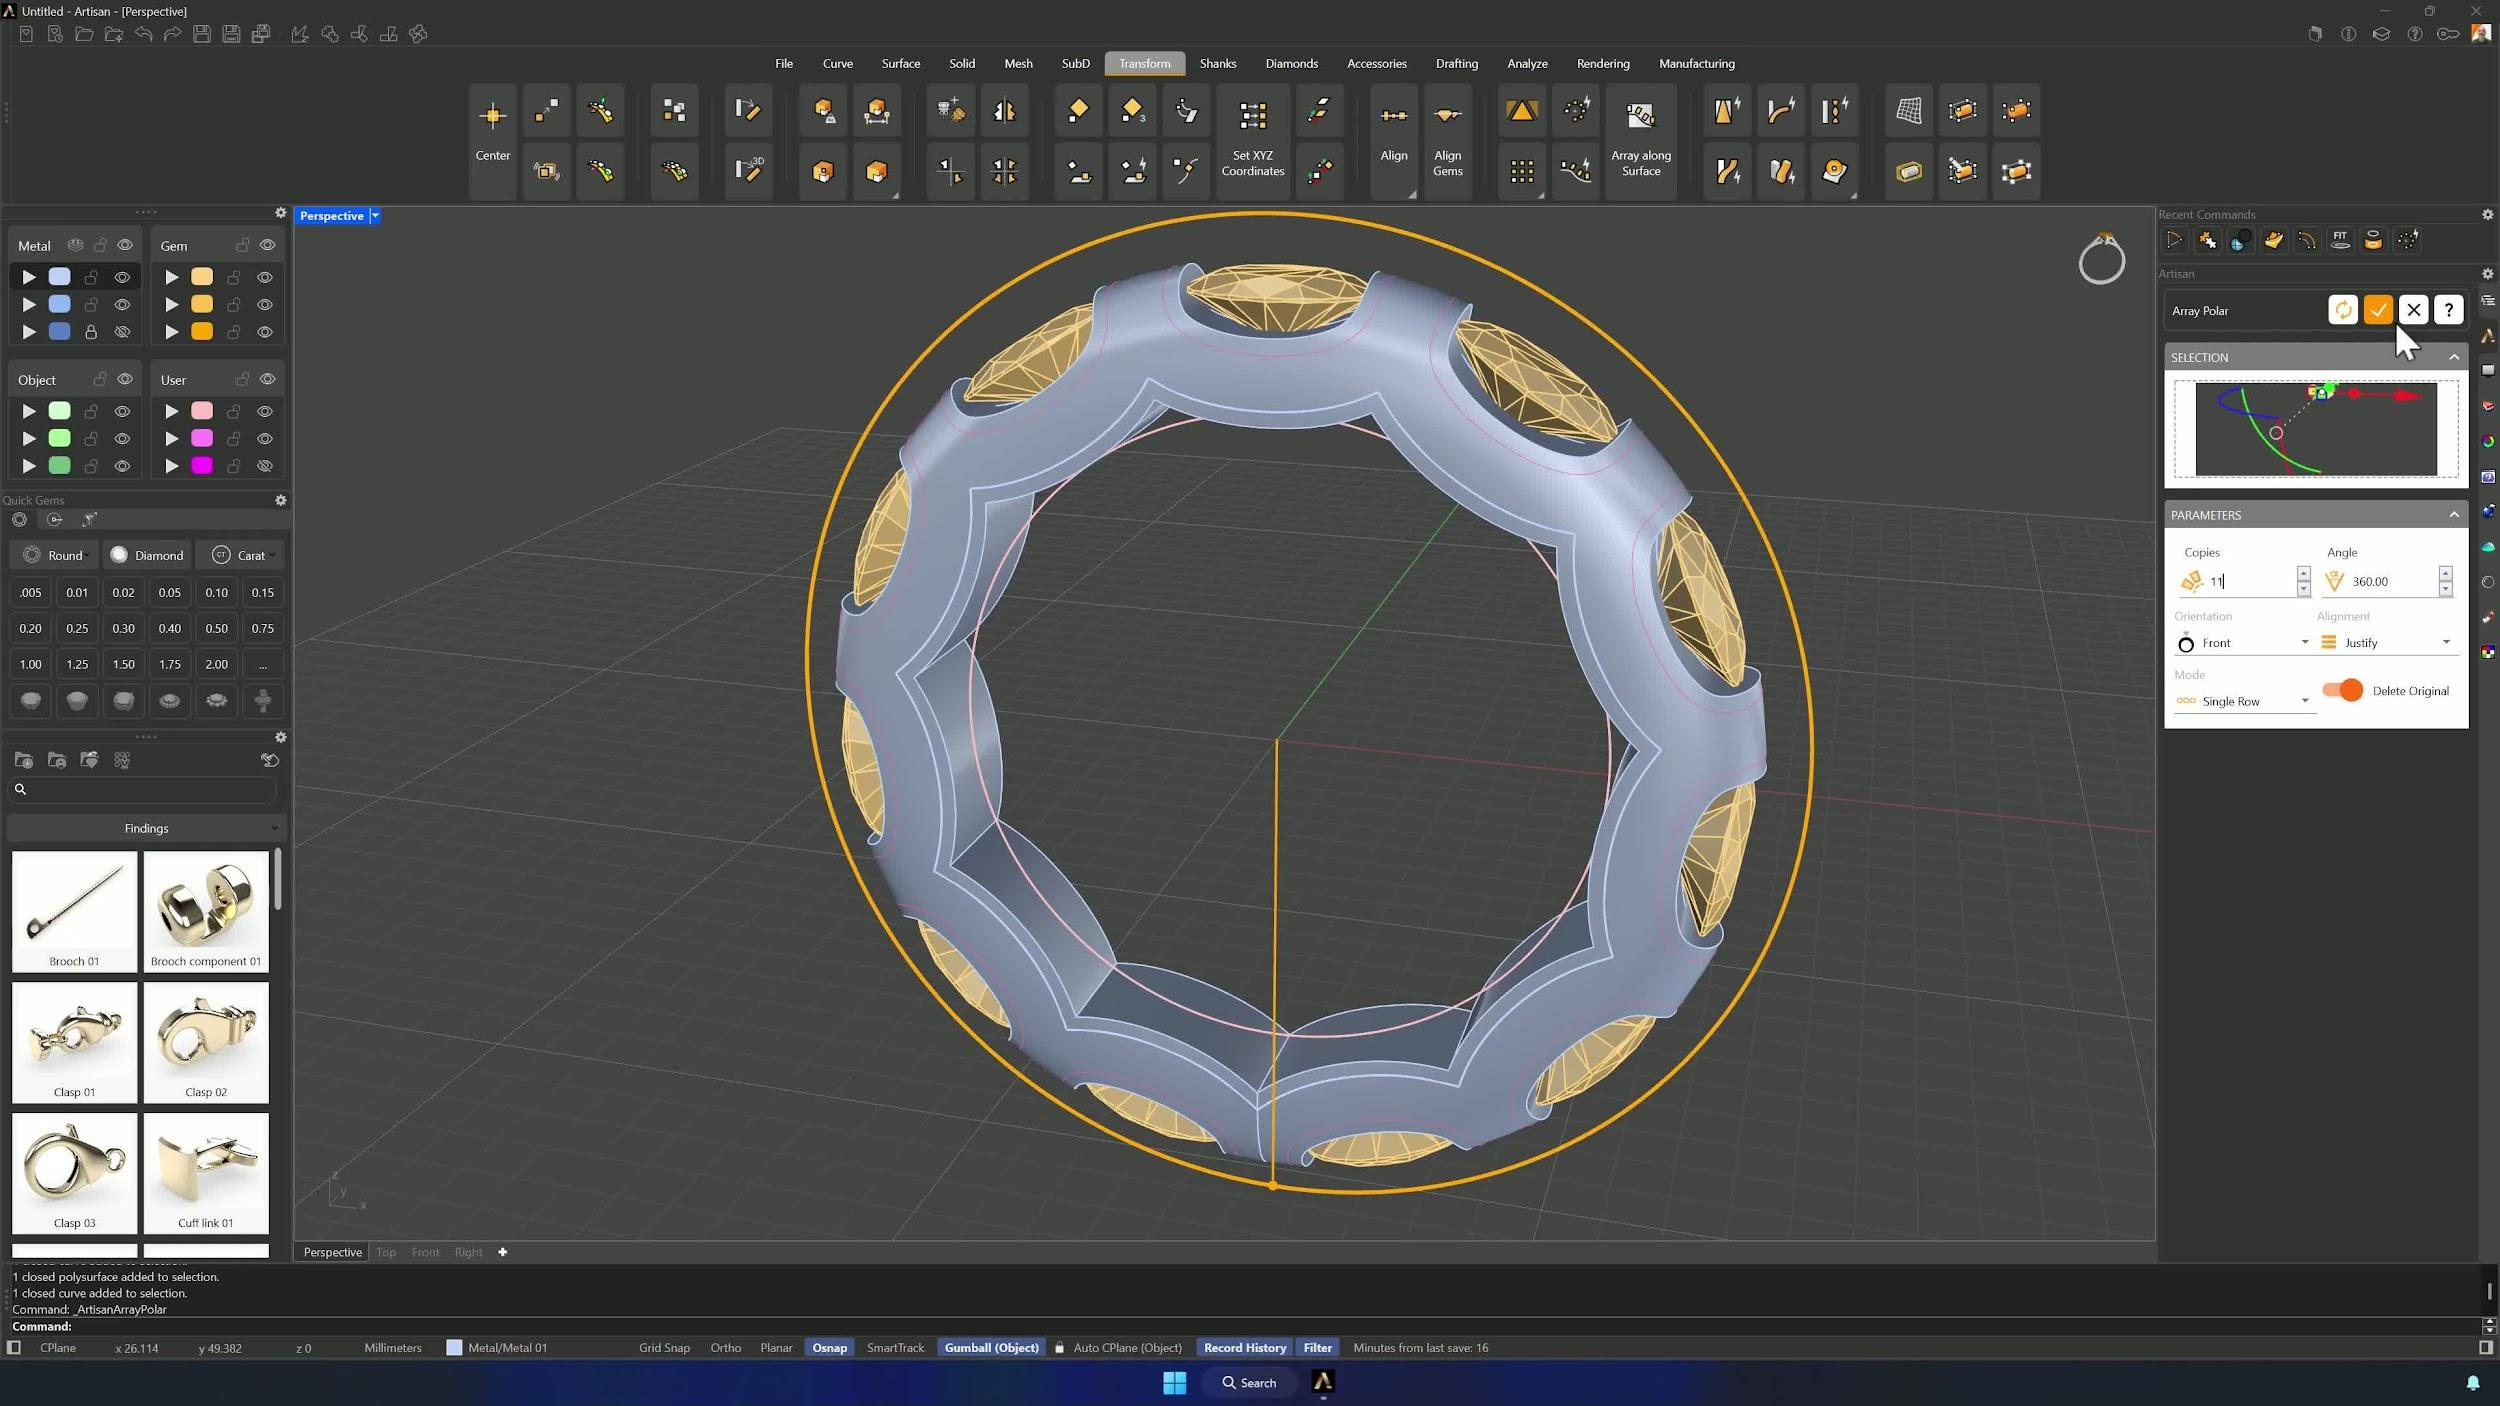
Task: Switch to the Top viewport tab
Action: pyautogui.click(x=386, y=1252)
